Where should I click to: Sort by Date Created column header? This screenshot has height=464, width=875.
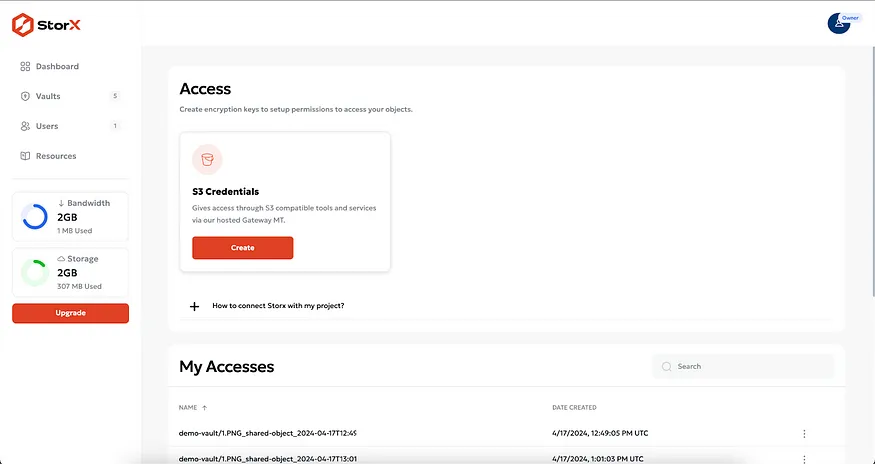click(x=574, y=408)
